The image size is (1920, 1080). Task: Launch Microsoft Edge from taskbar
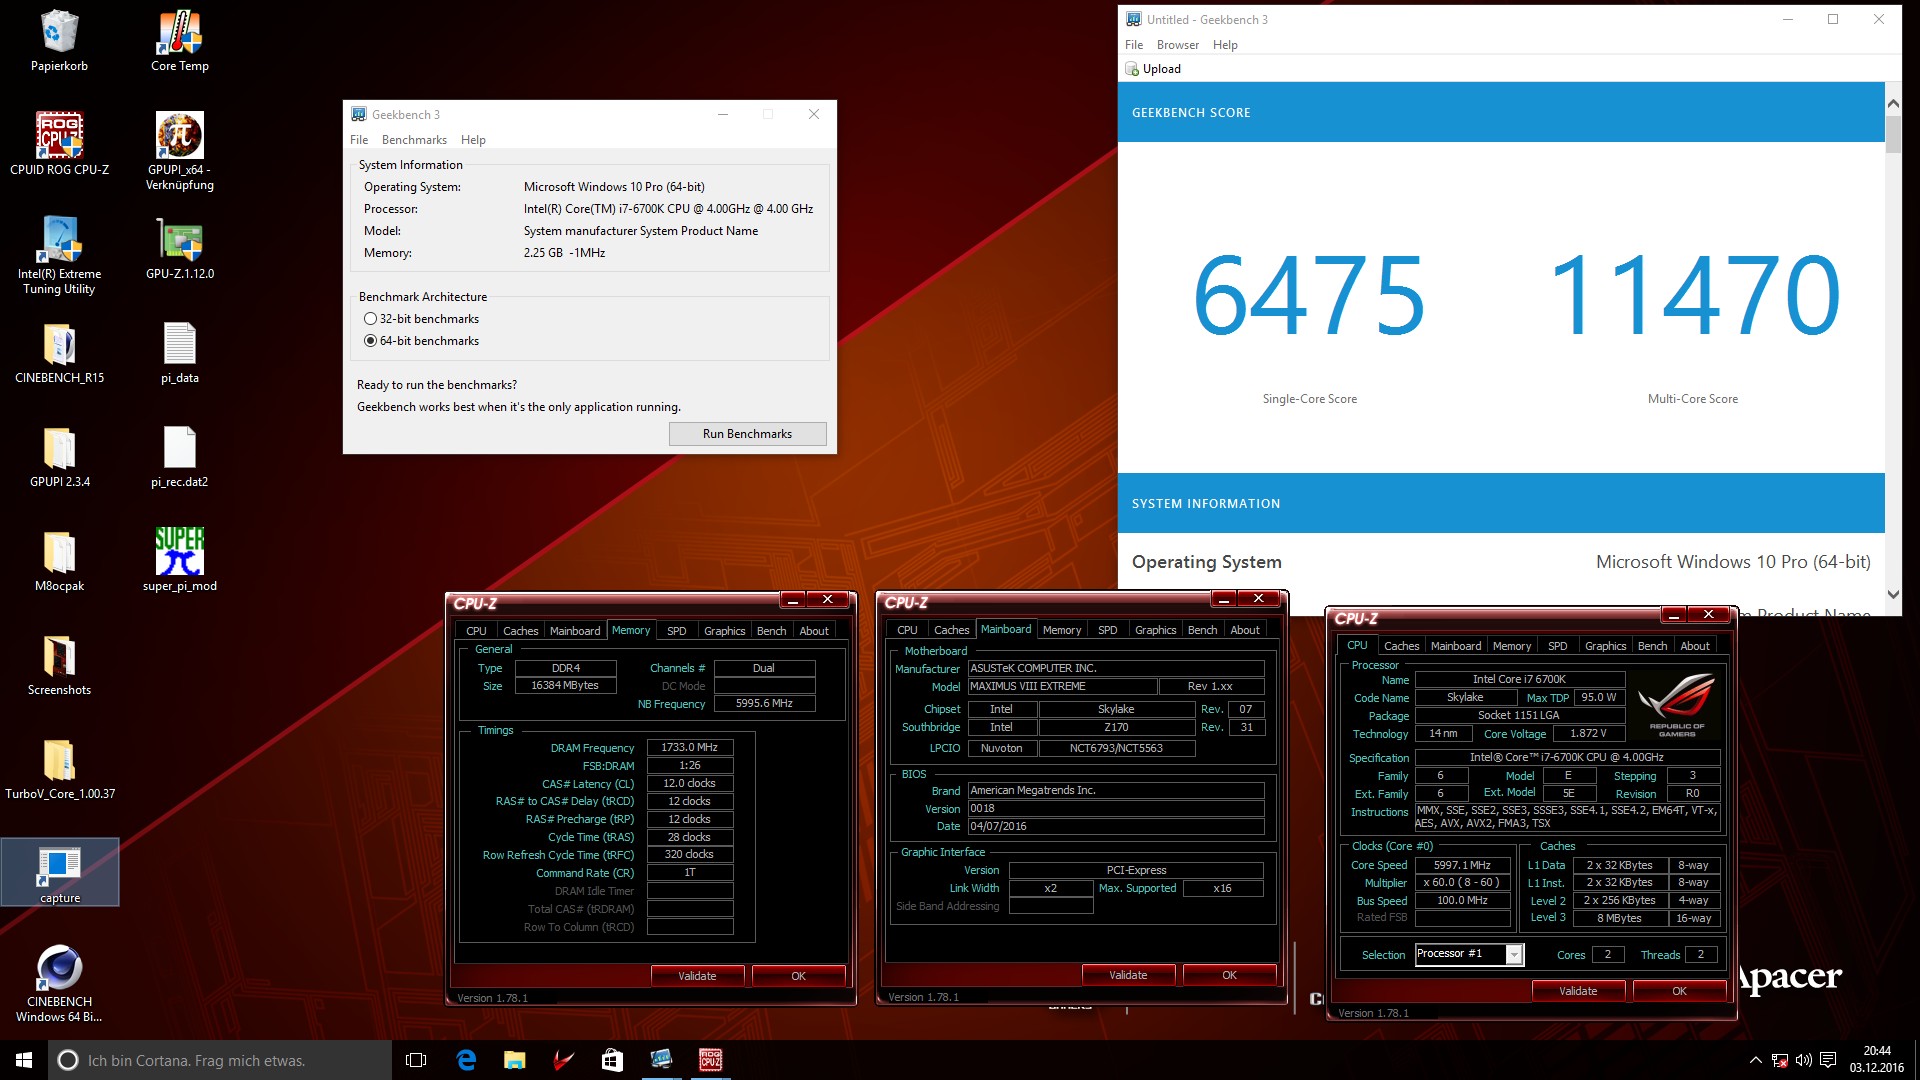(x=466, y=1060)
